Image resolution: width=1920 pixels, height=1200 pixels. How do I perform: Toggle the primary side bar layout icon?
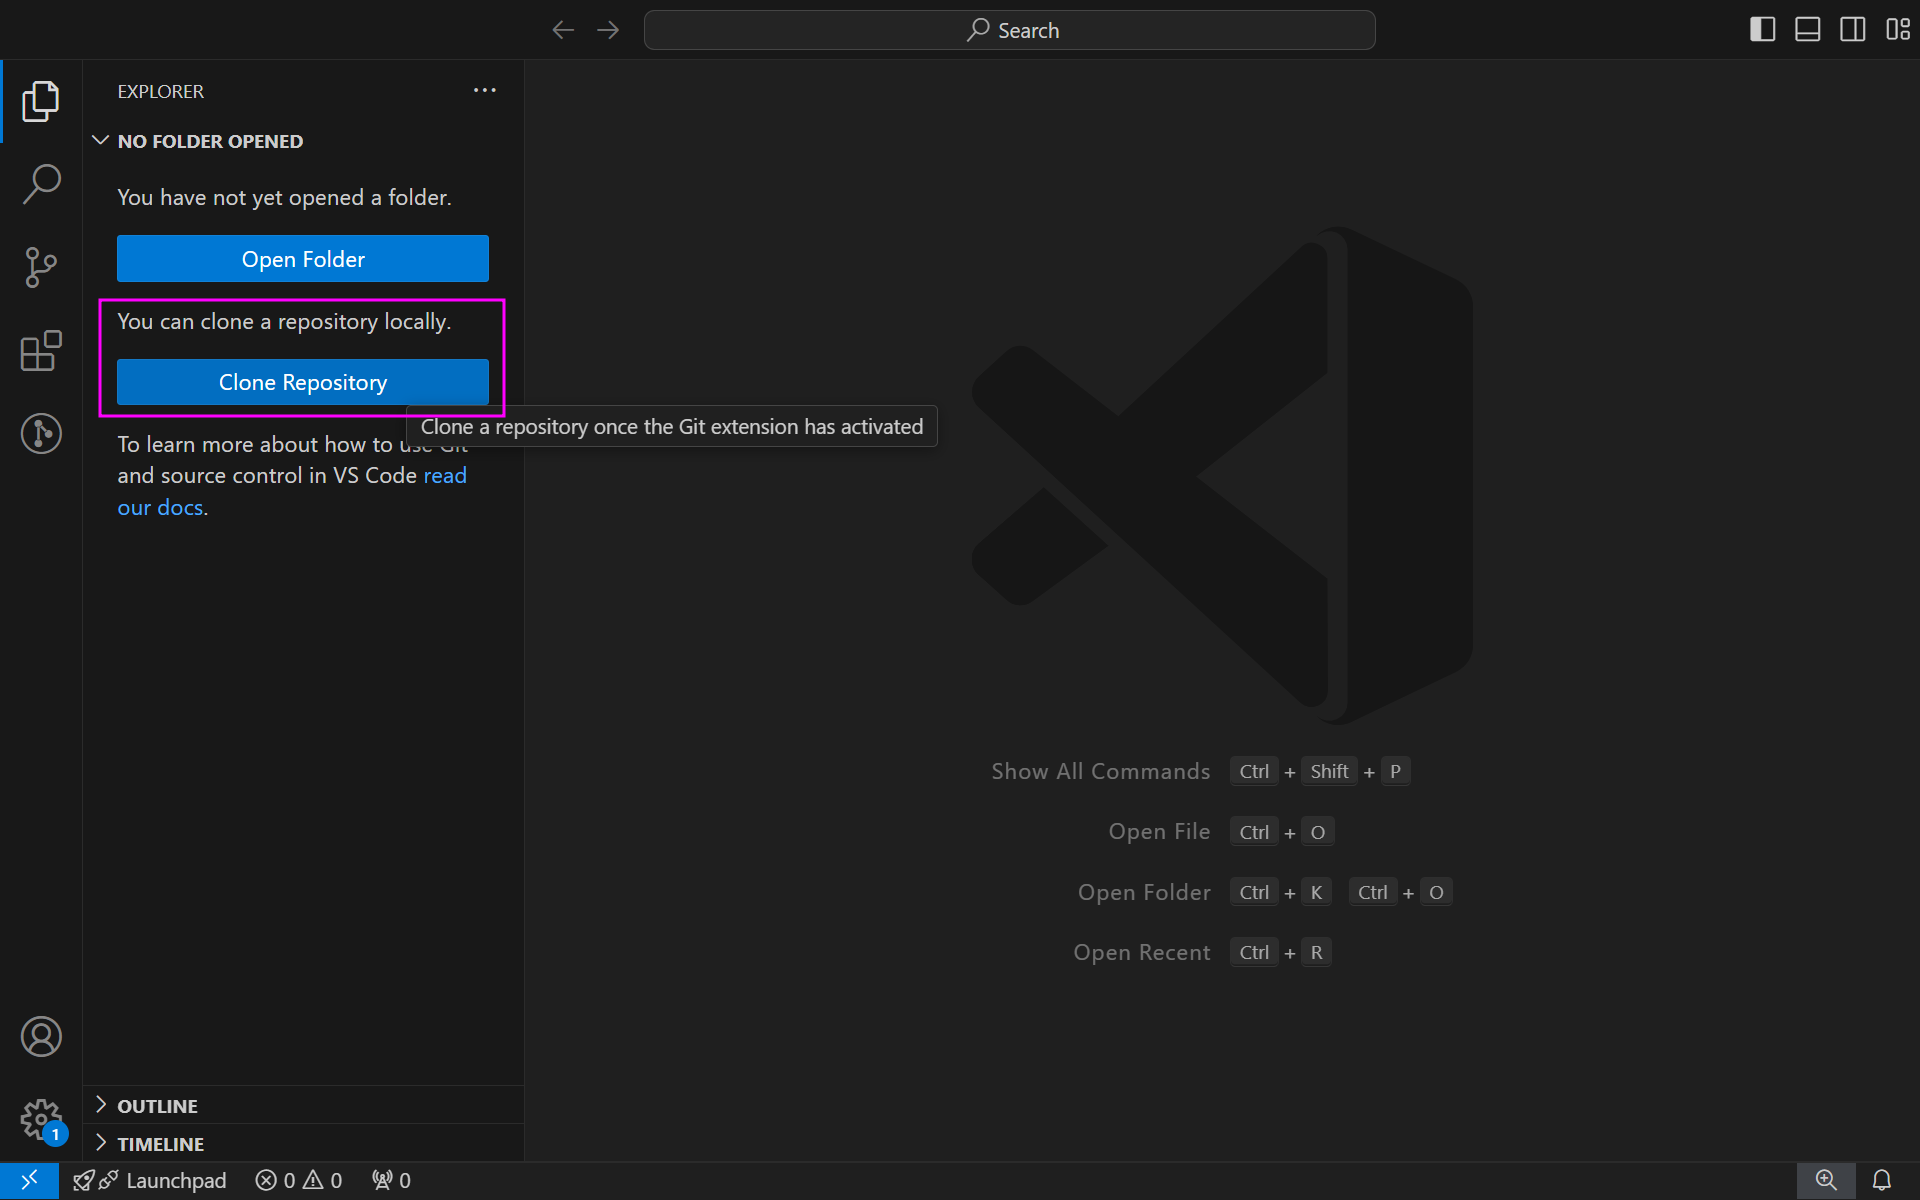1763,30
